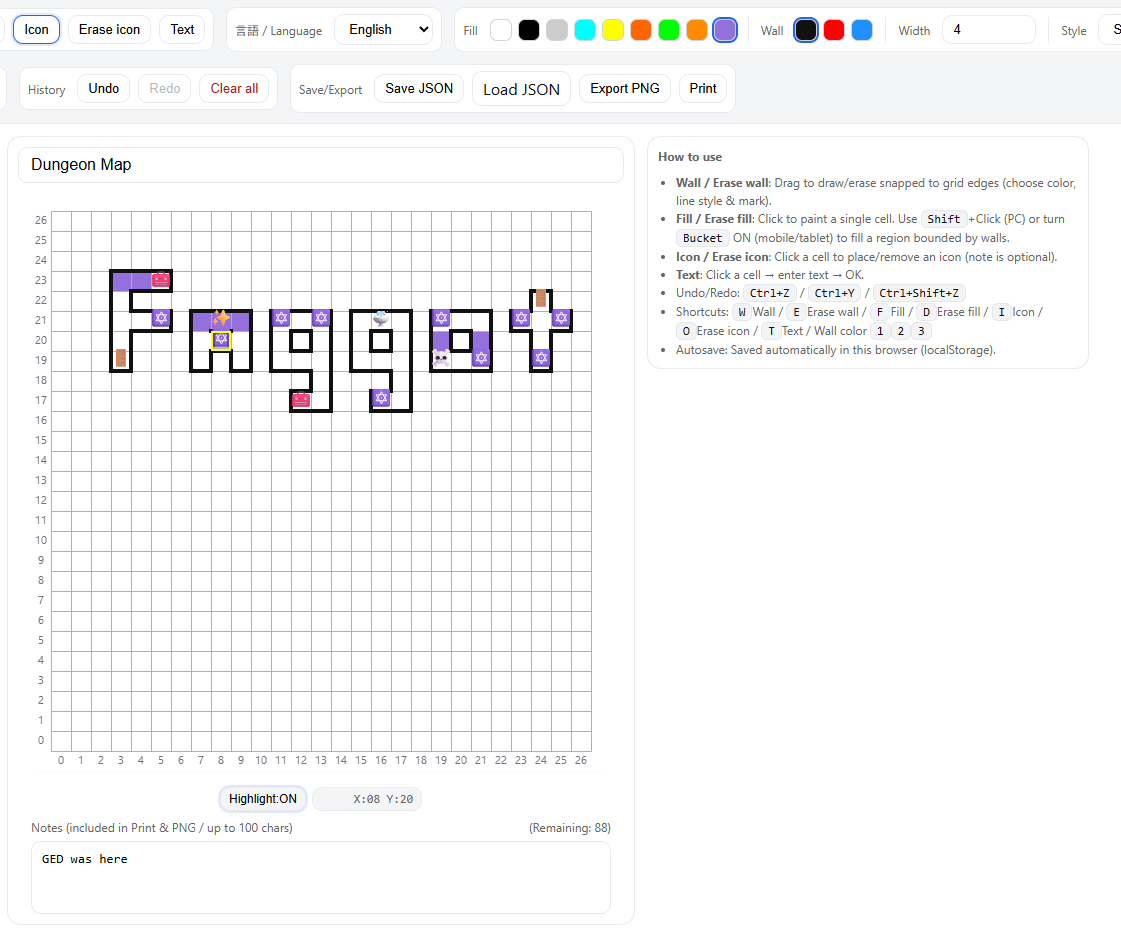The height and width of the screenshot is (939, 1121).
Task: Pick the green fill swatch
Action: (669, 30)
